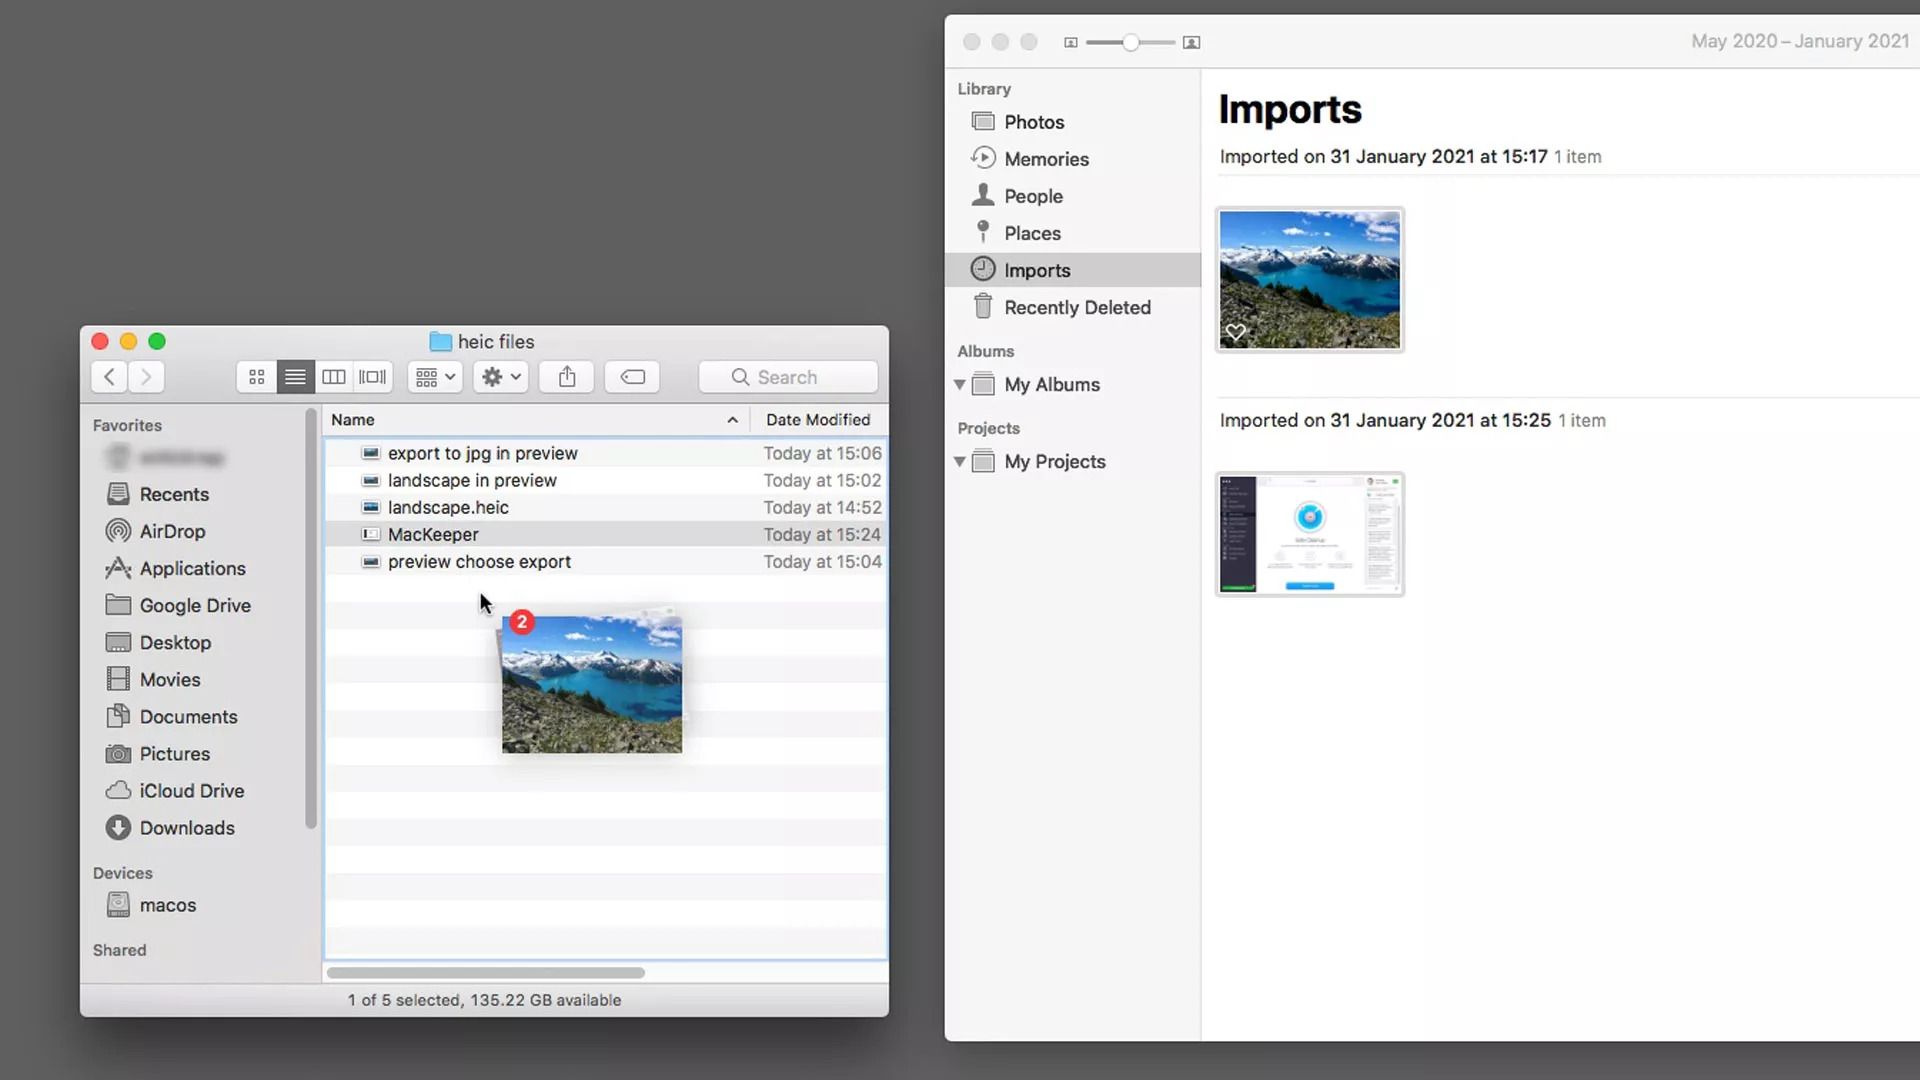
Task: Click the grid view icon in Finder toolbar
Action: click(x=256, y=377)
